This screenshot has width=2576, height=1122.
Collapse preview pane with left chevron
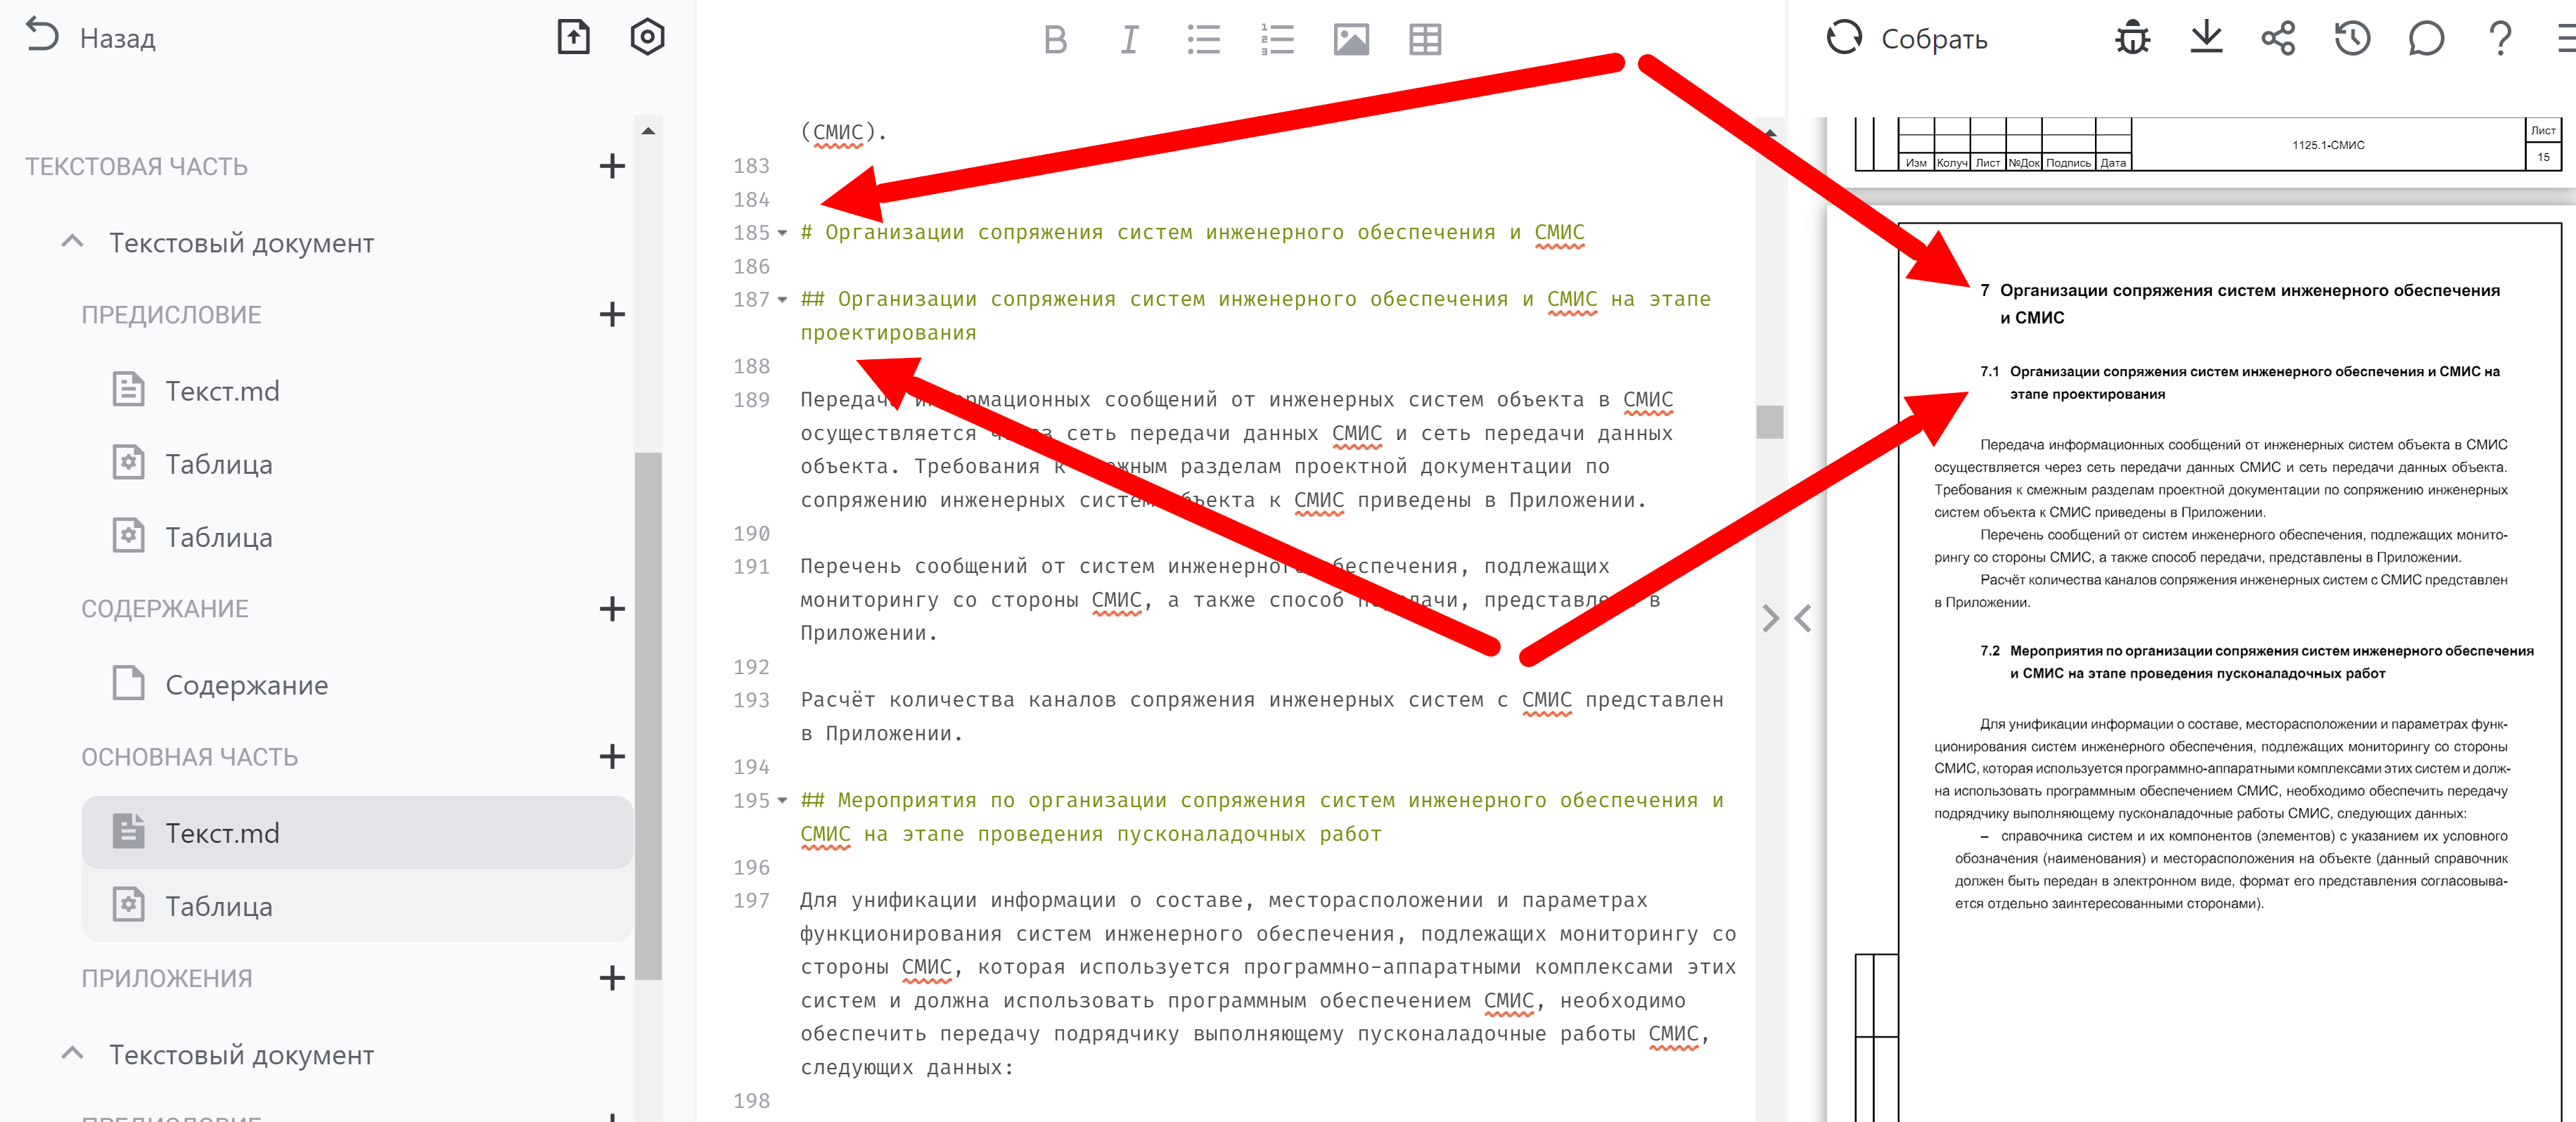click(1803, 618)
